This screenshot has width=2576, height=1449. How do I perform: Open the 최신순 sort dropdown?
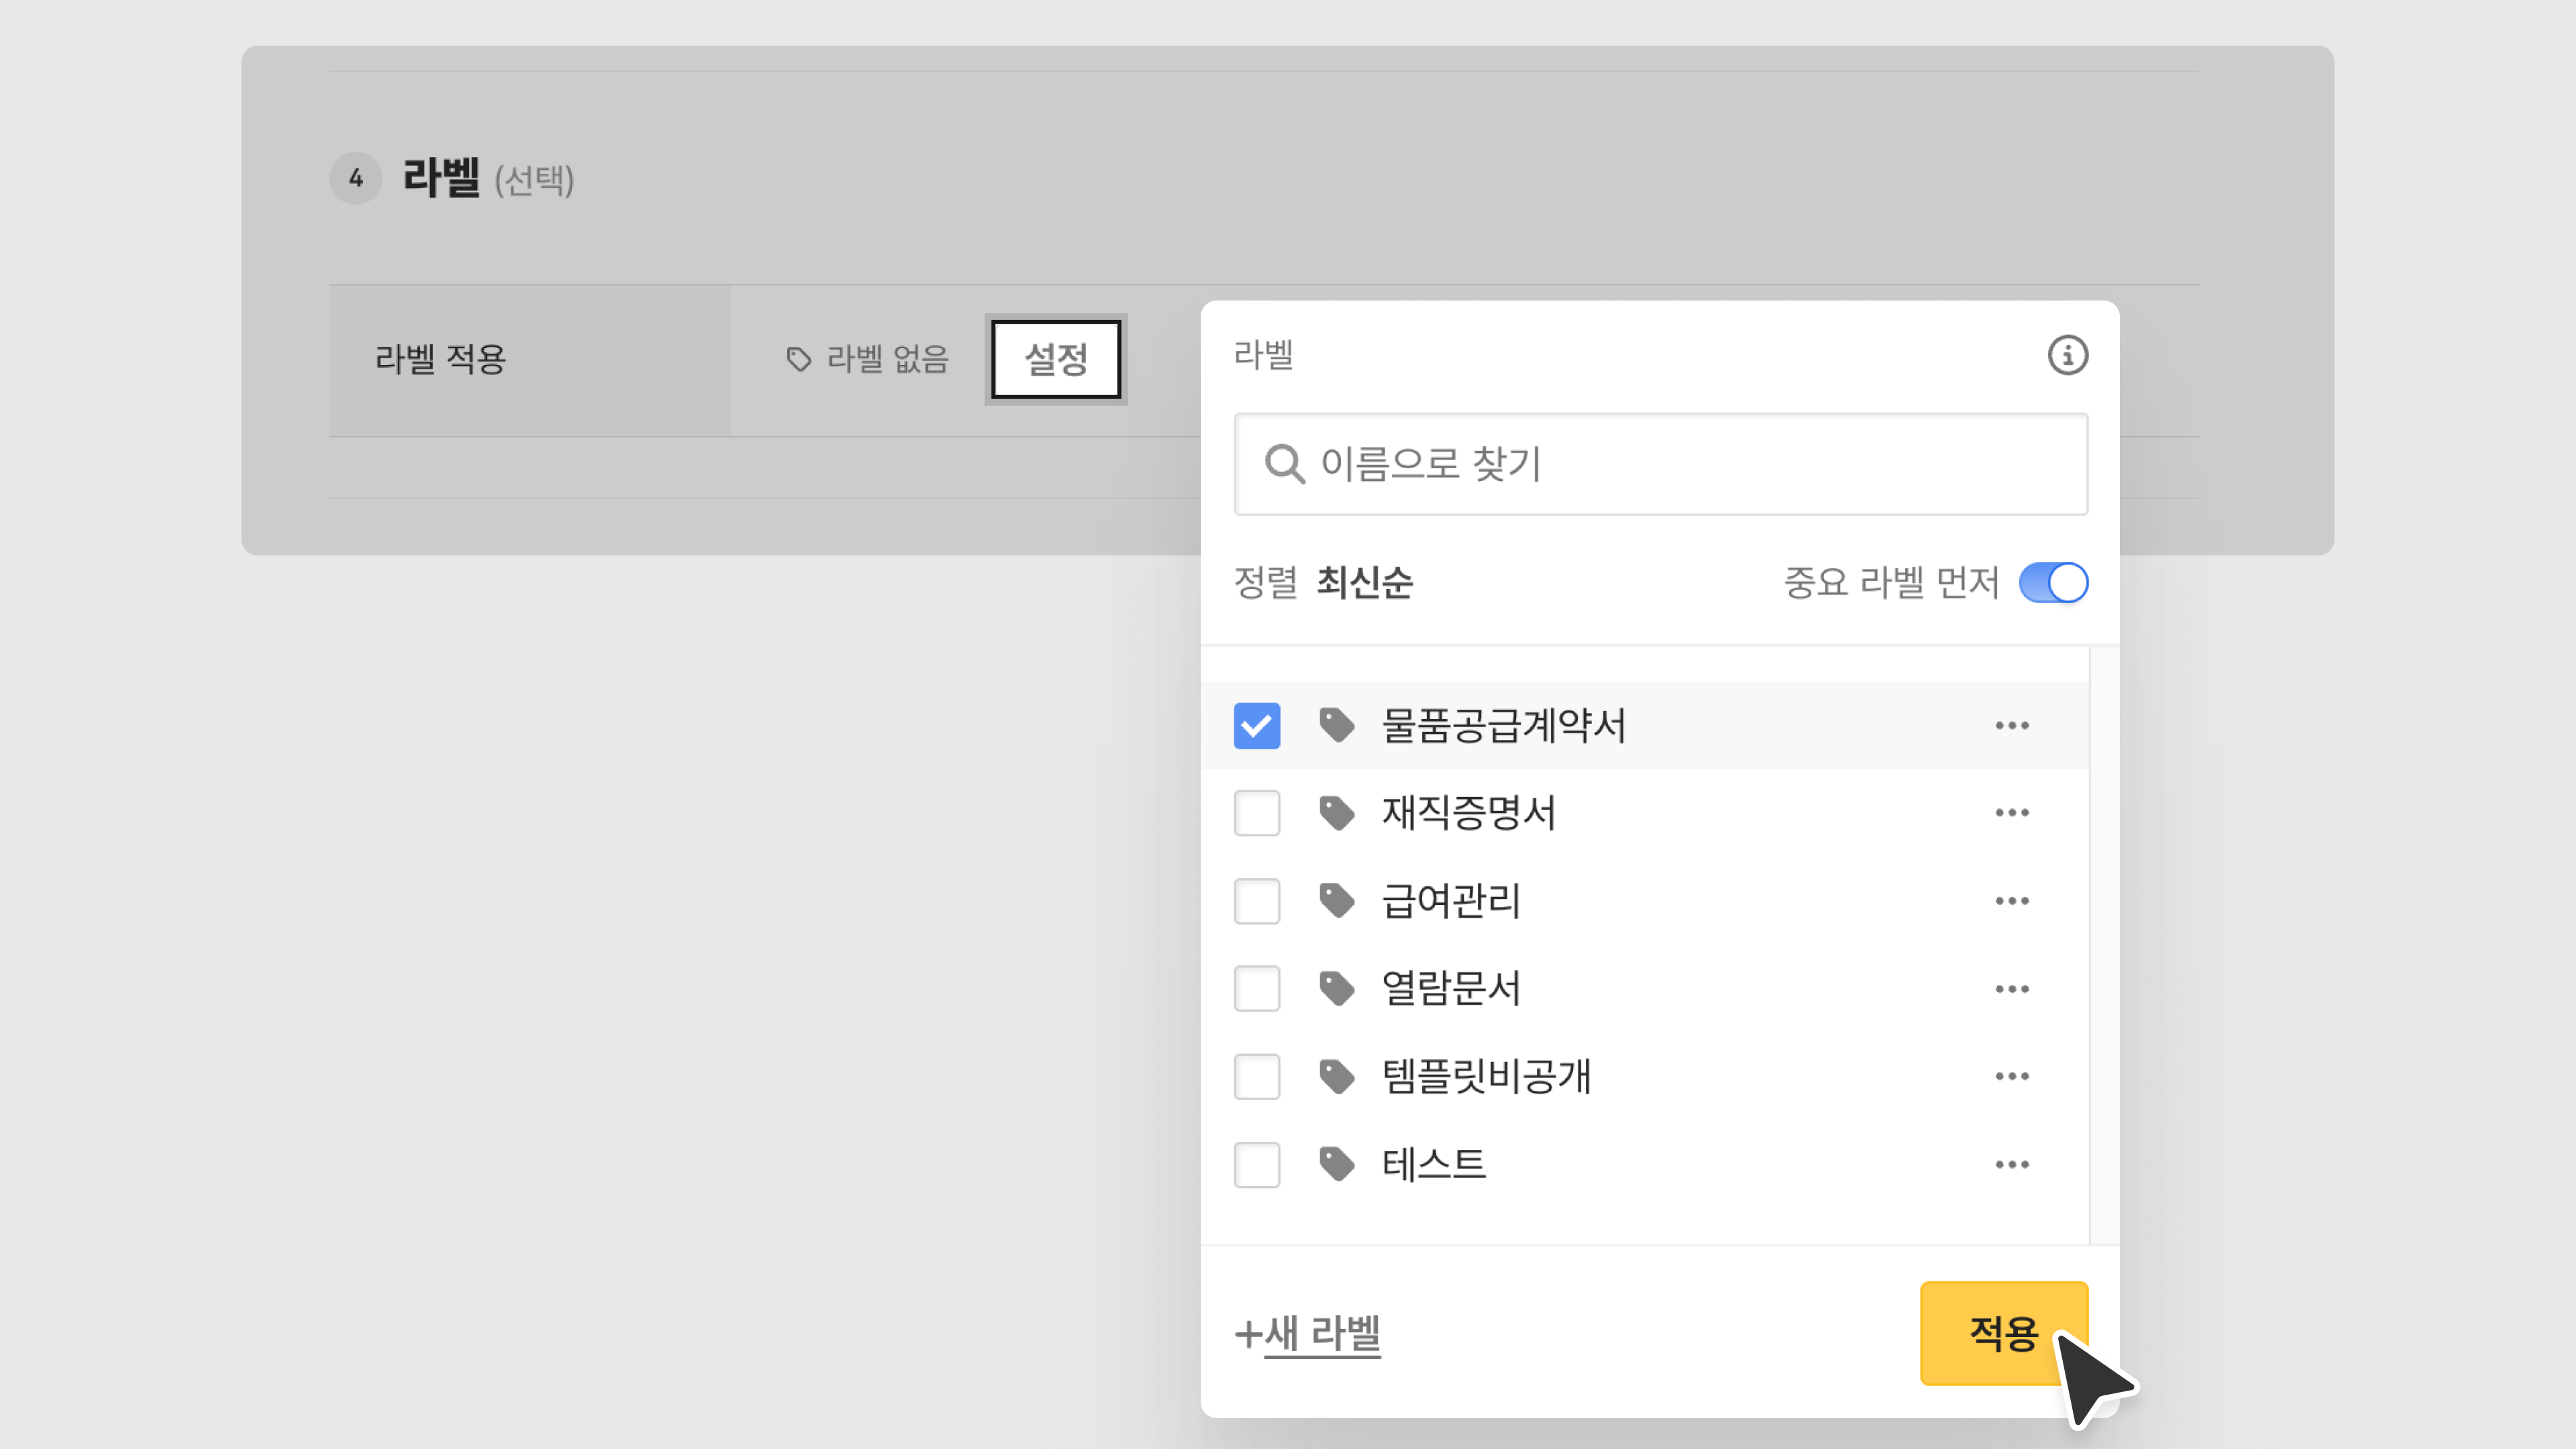1364,582
